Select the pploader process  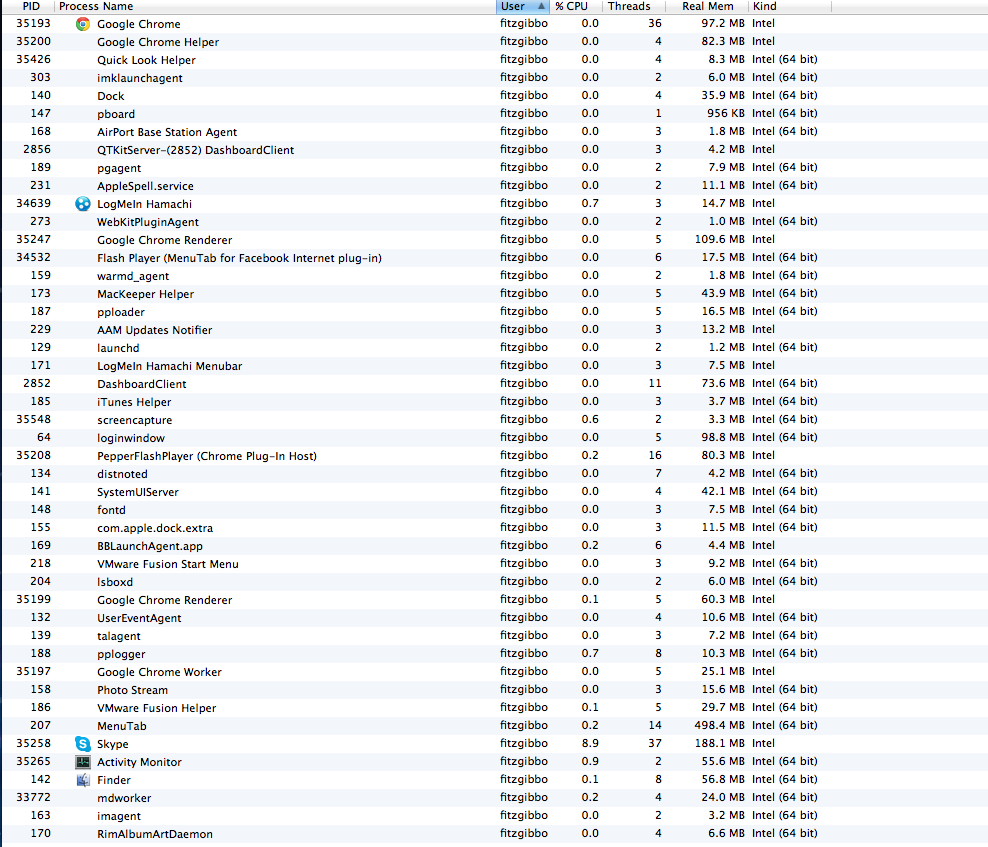tap(494, 312)
